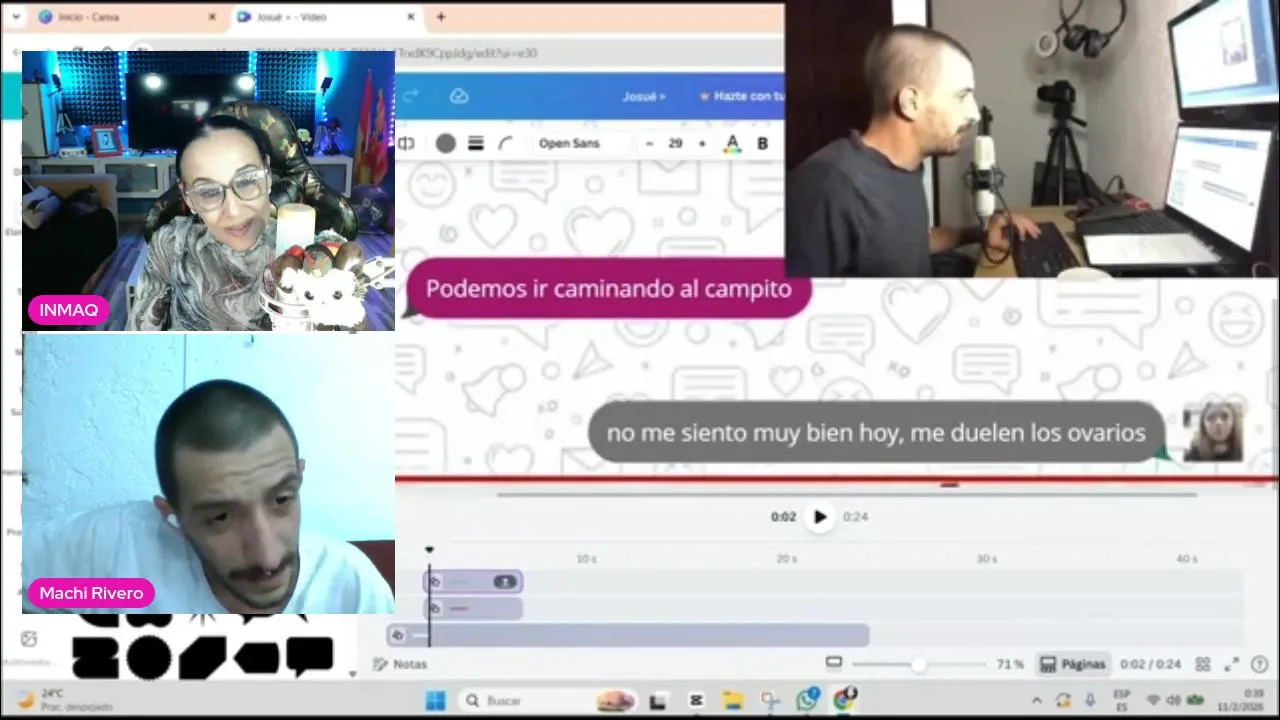The width and height of the screenshot is (1280, 720).
Task: Select the Podemos ir caminando al campito bubble
Action: click(609, 289)
